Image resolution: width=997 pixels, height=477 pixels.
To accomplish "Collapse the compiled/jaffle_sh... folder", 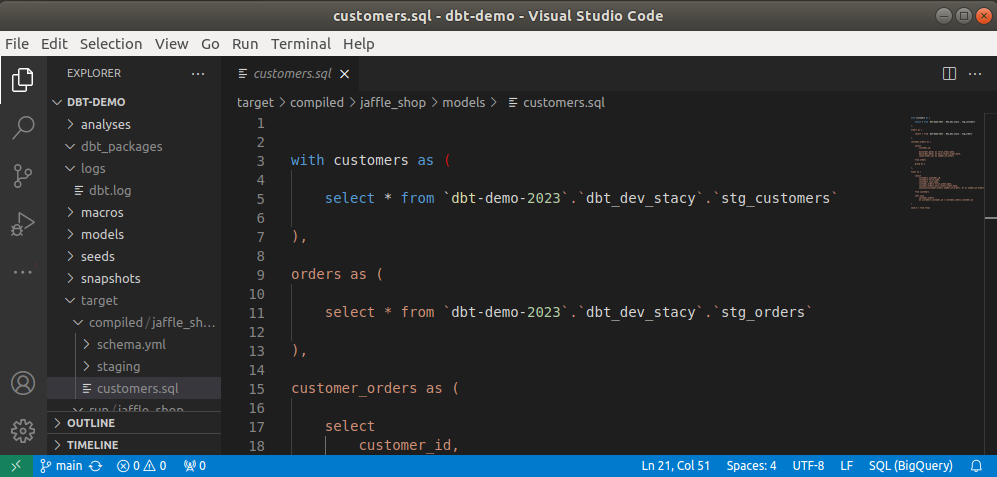I will [134, 322].
